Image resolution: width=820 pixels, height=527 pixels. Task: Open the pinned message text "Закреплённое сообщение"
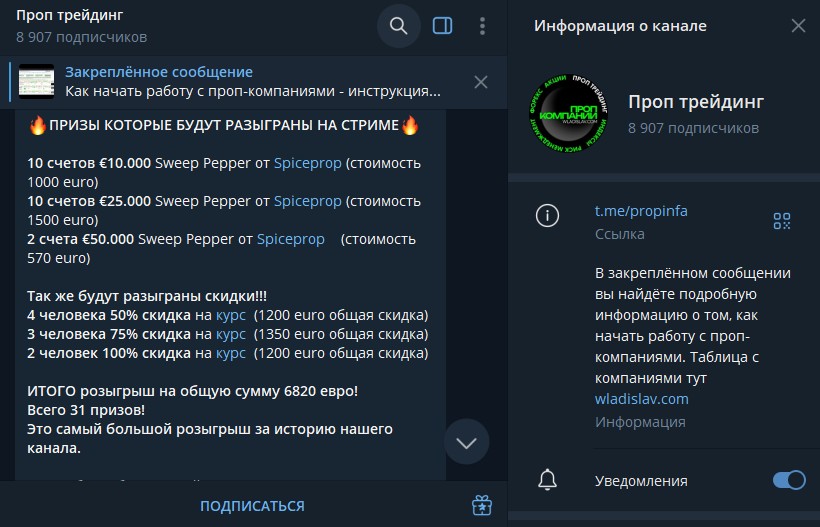tap(159, 72)
